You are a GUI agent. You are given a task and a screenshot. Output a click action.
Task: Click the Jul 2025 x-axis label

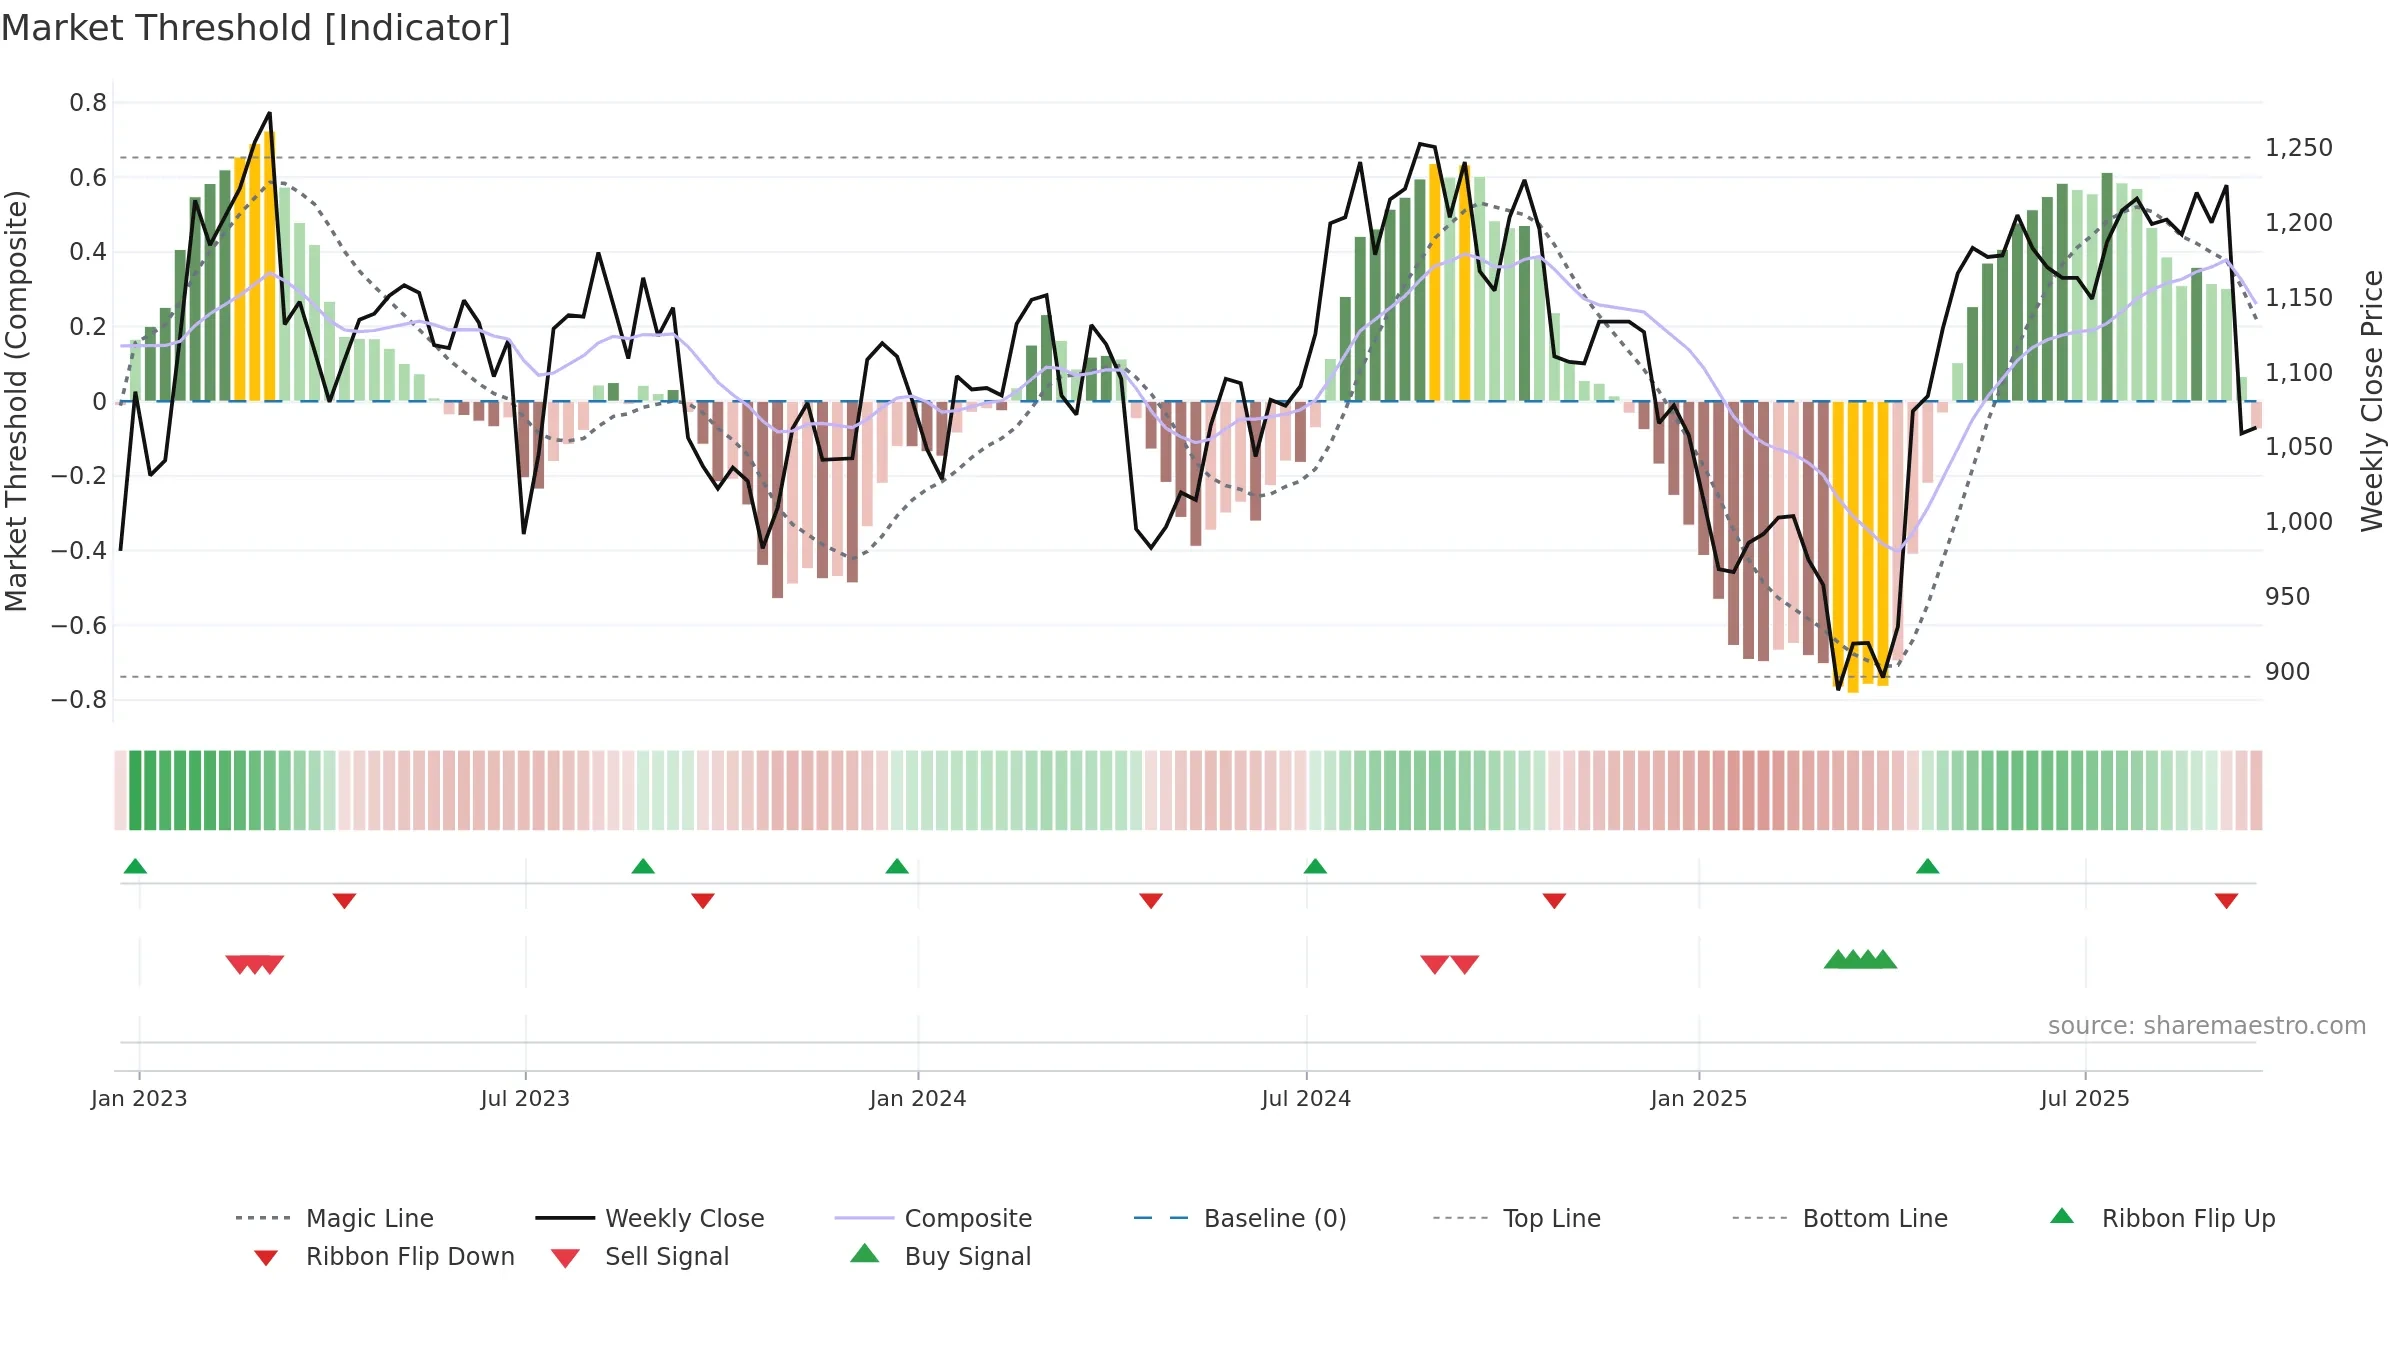point(2085,1099)
